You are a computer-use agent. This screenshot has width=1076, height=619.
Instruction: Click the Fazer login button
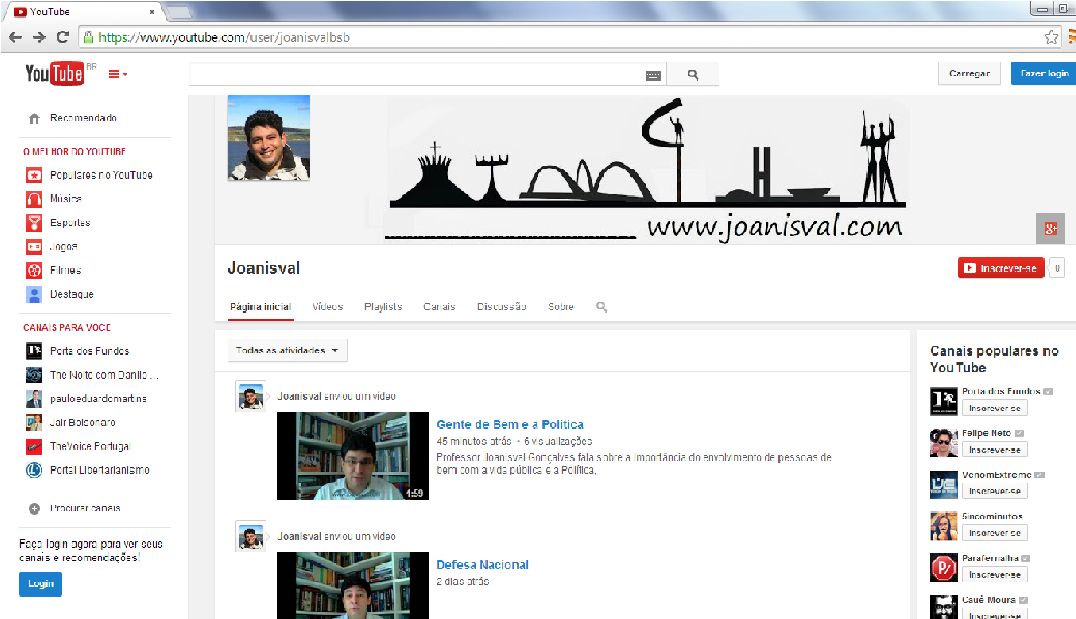pos(1041,74)
